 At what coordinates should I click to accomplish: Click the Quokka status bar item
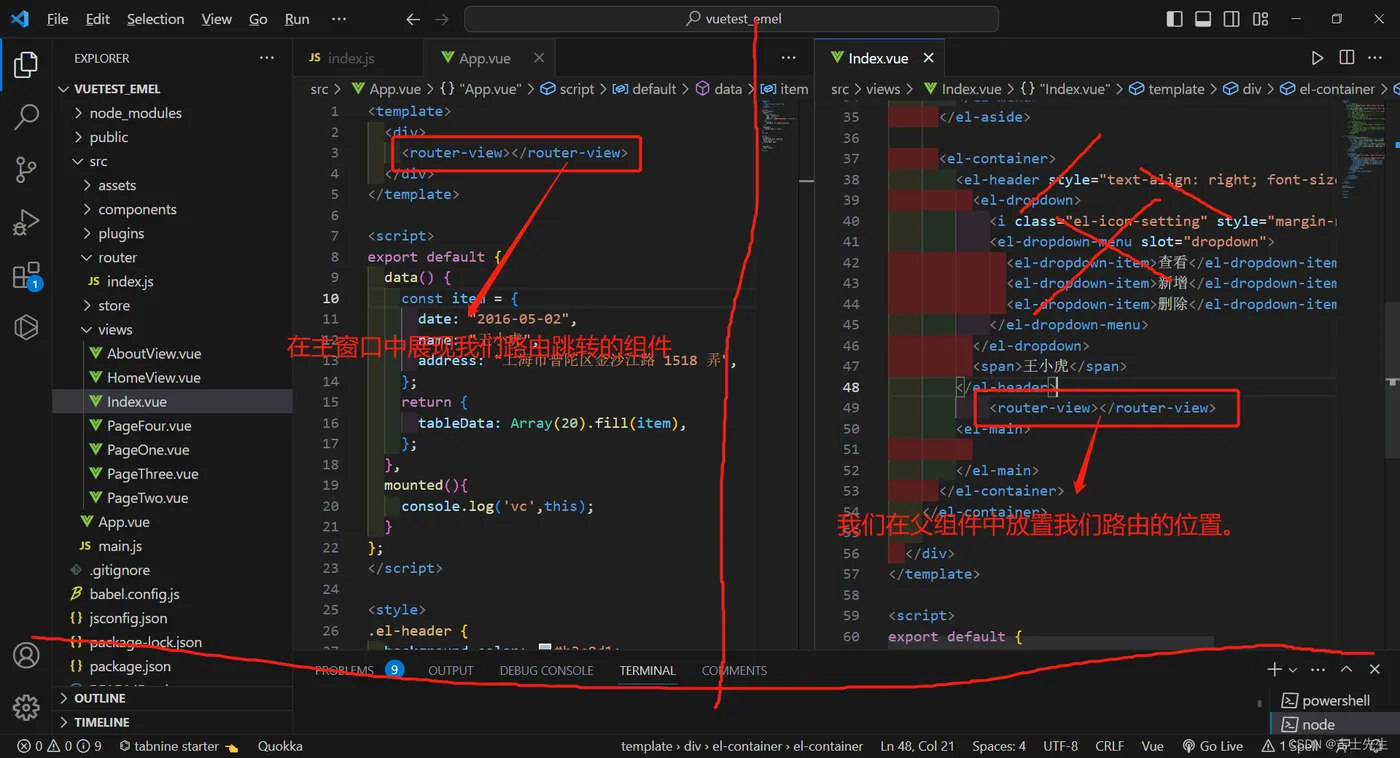280,746
